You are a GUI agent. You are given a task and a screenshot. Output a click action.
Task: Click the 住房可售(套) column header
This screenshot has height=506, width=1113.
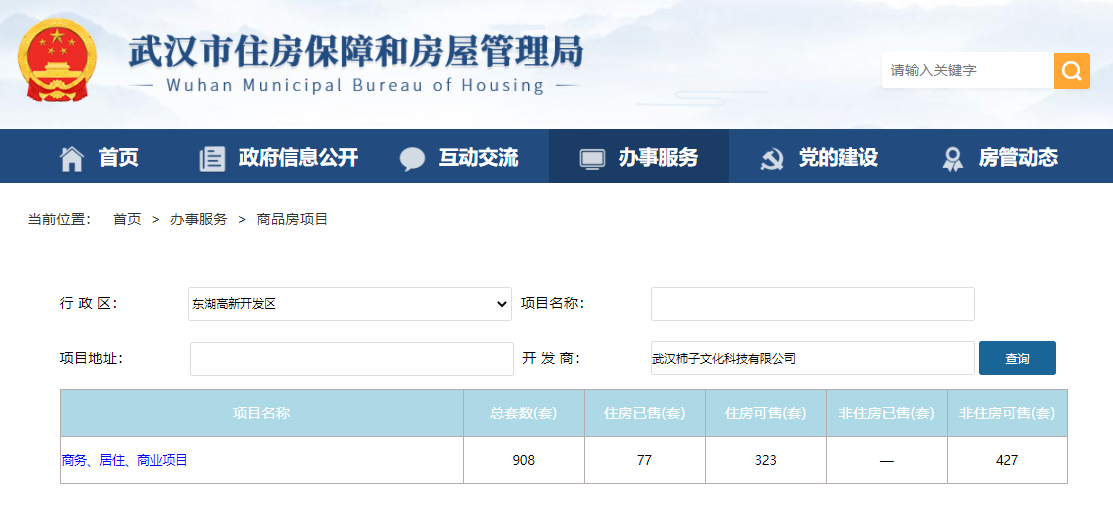(x=766, y=413)
